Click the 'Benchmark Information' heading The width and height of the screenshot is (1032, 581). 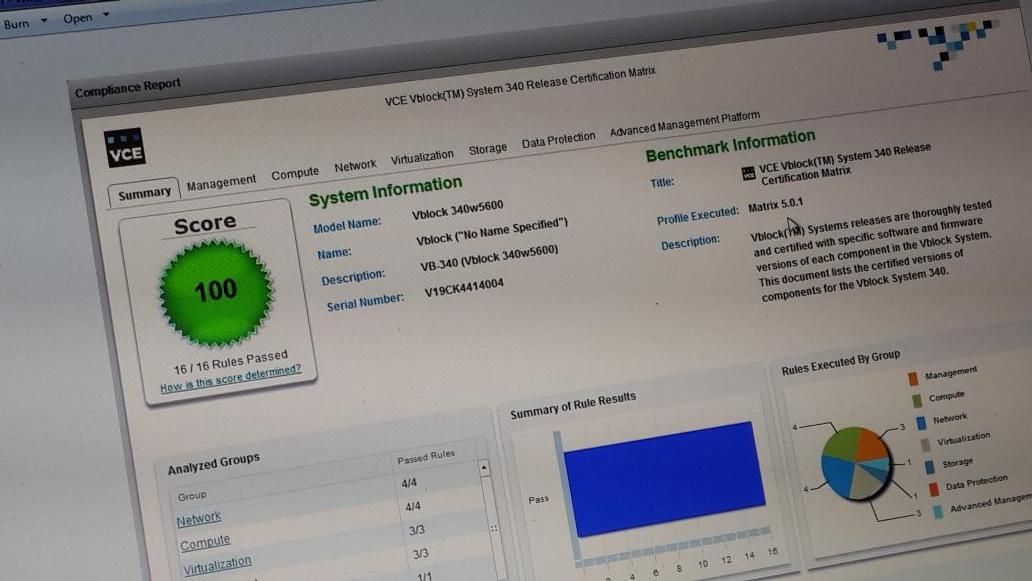click(x=730, y=145)
